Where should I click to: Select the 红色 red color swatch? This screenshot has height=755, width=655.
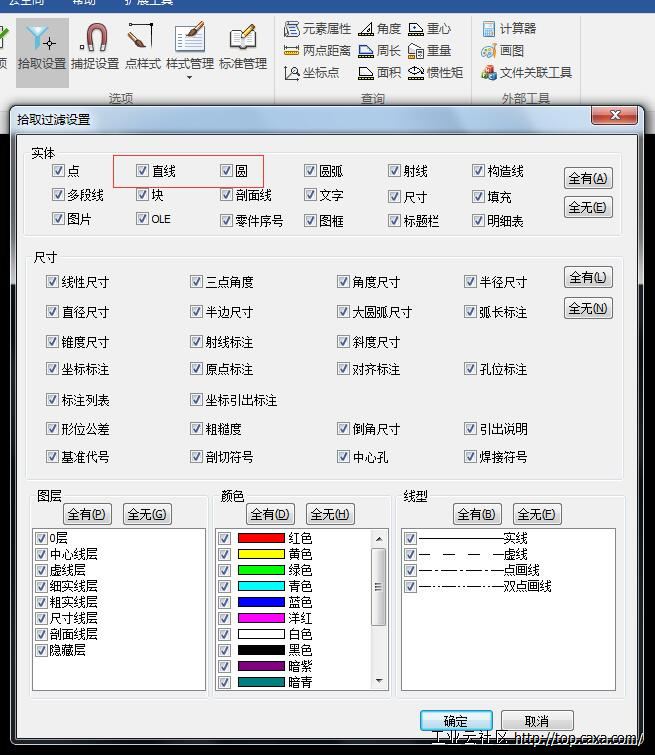point(261,538)
